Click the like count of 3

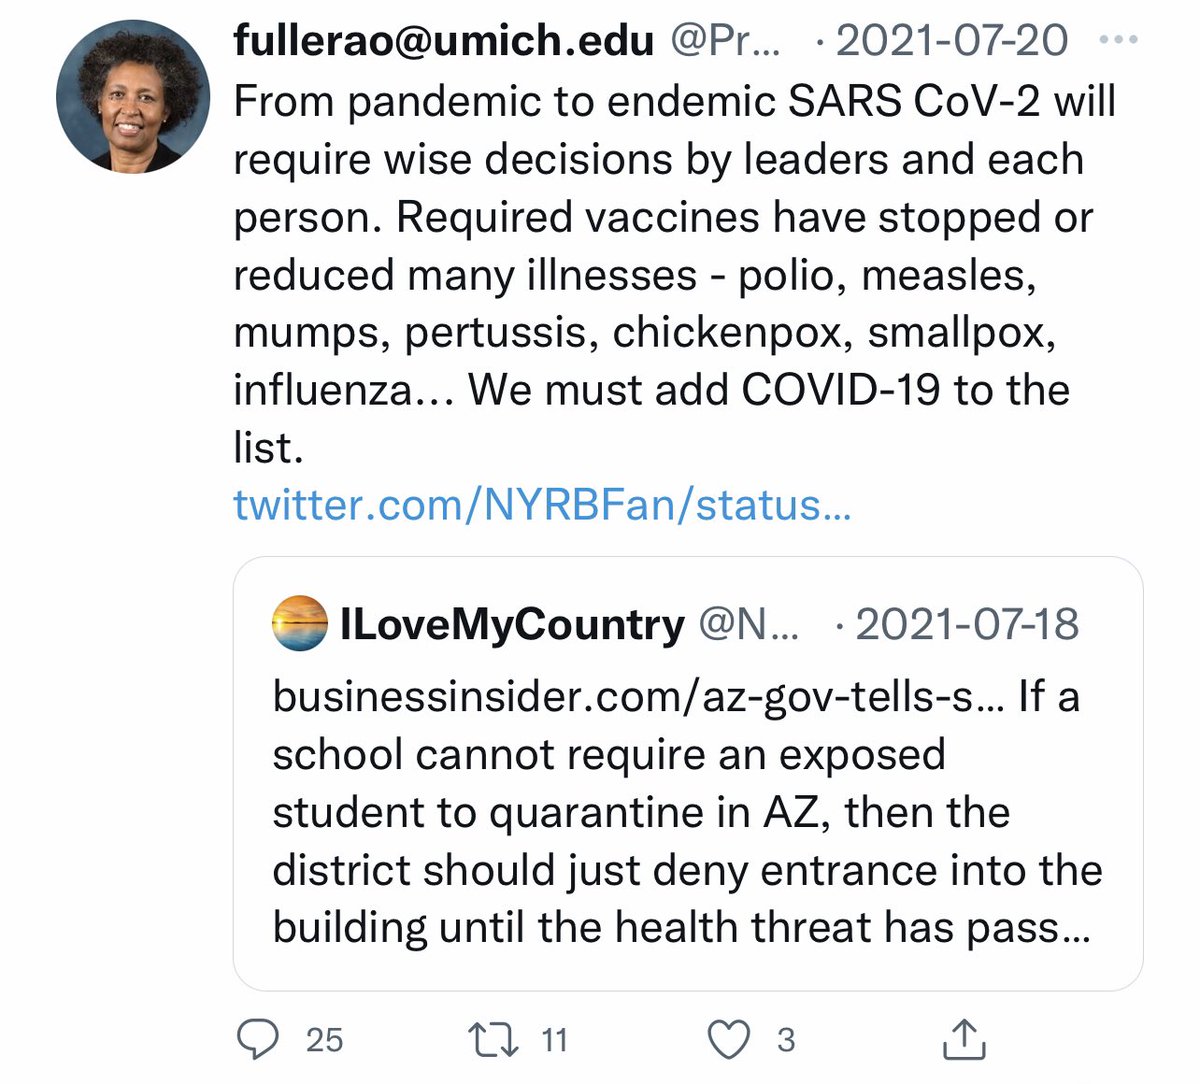tap(786, 1040)
